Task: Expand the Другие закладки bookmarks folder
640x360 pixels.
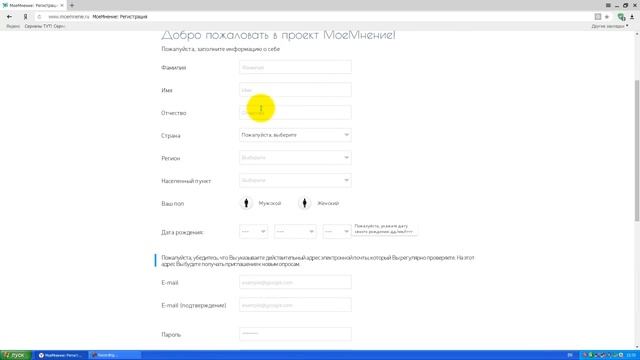Action: [610, 26]
